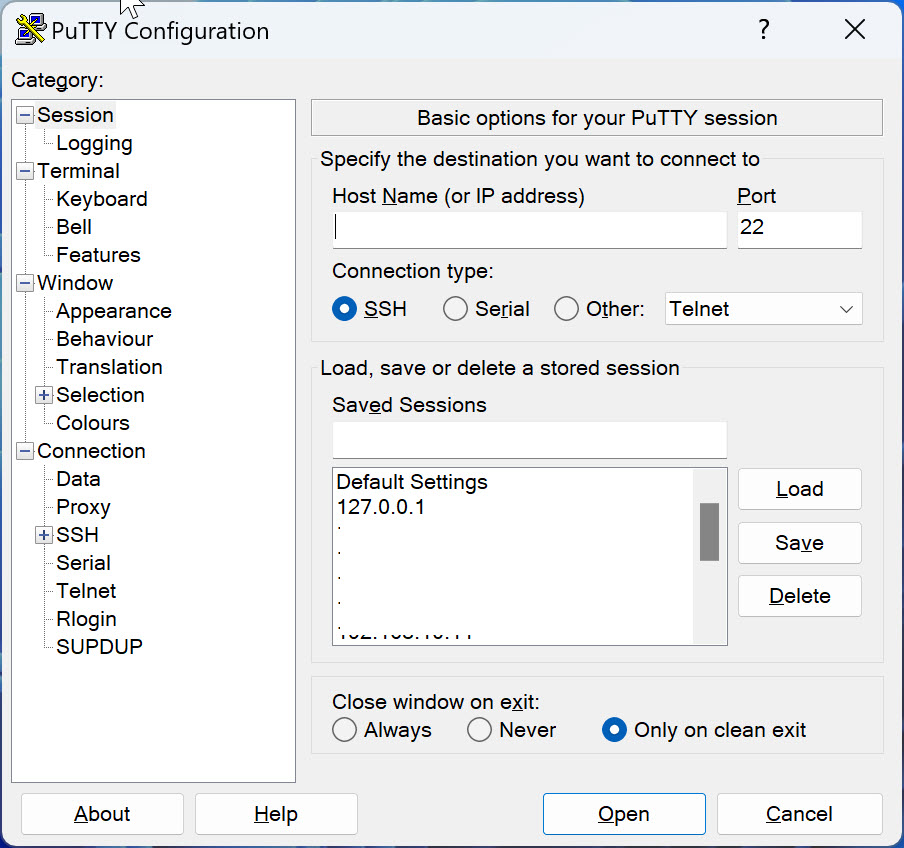Image resolution: width=904 pixels, height=848 pixels.
Task: Collapse the Session category tree node
Action: point(25,115)
